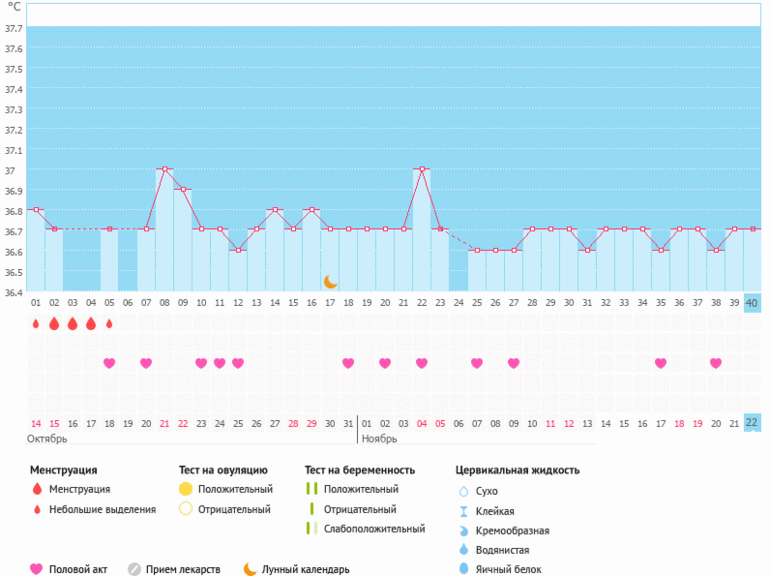Click the gray pill icon beside Прием лекарств
This screenshot has width=770, height=576.
tap(134, 569)
